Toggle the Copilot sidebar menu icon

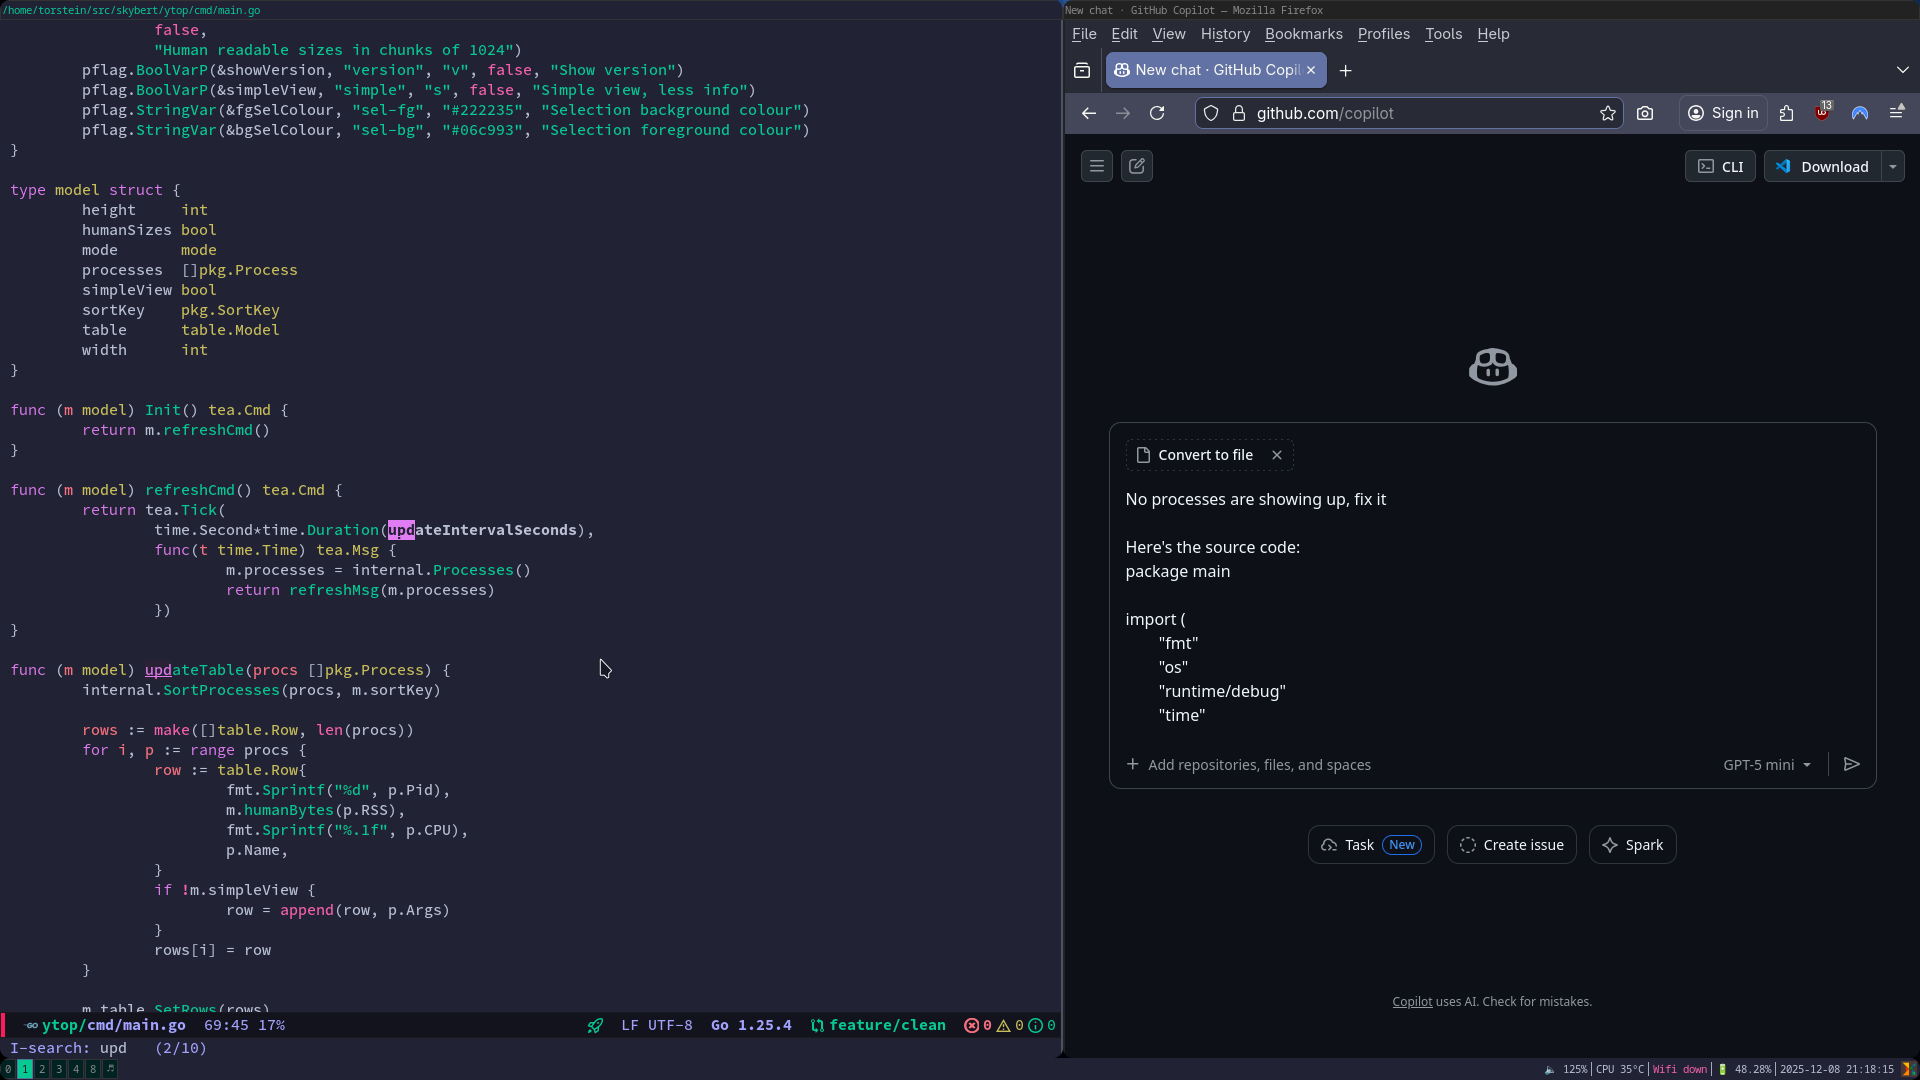tap(1097, 166)
